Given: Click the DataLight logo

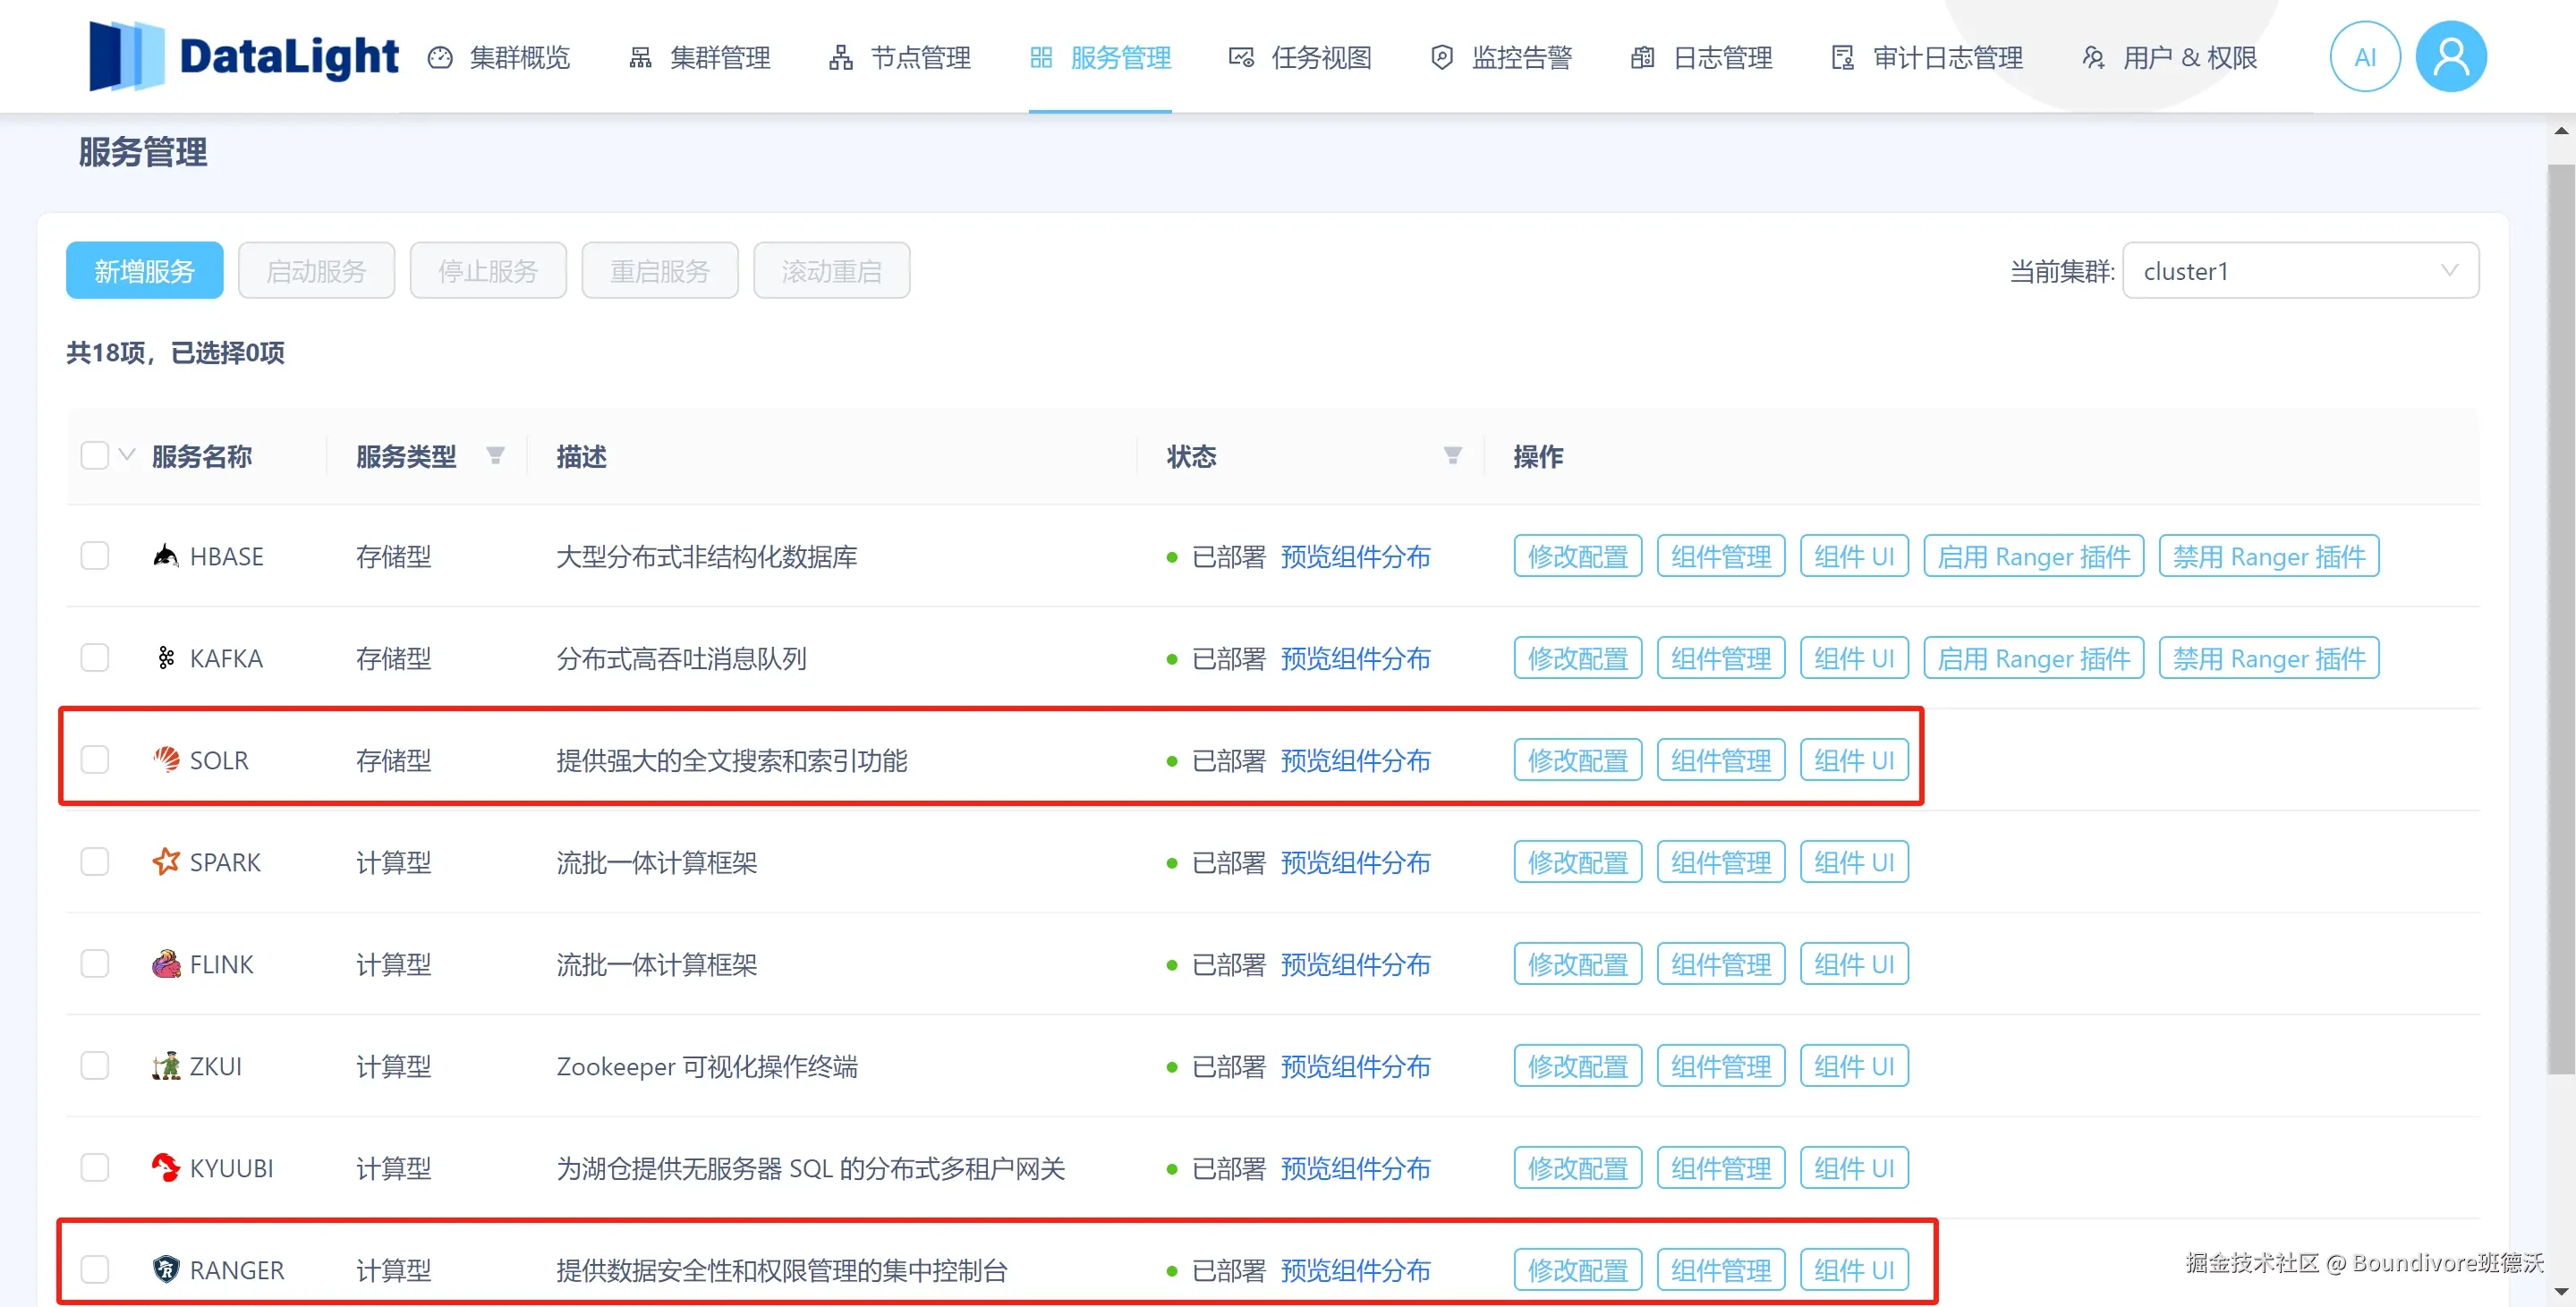Looking at the screenshot, I should (244, 57).
